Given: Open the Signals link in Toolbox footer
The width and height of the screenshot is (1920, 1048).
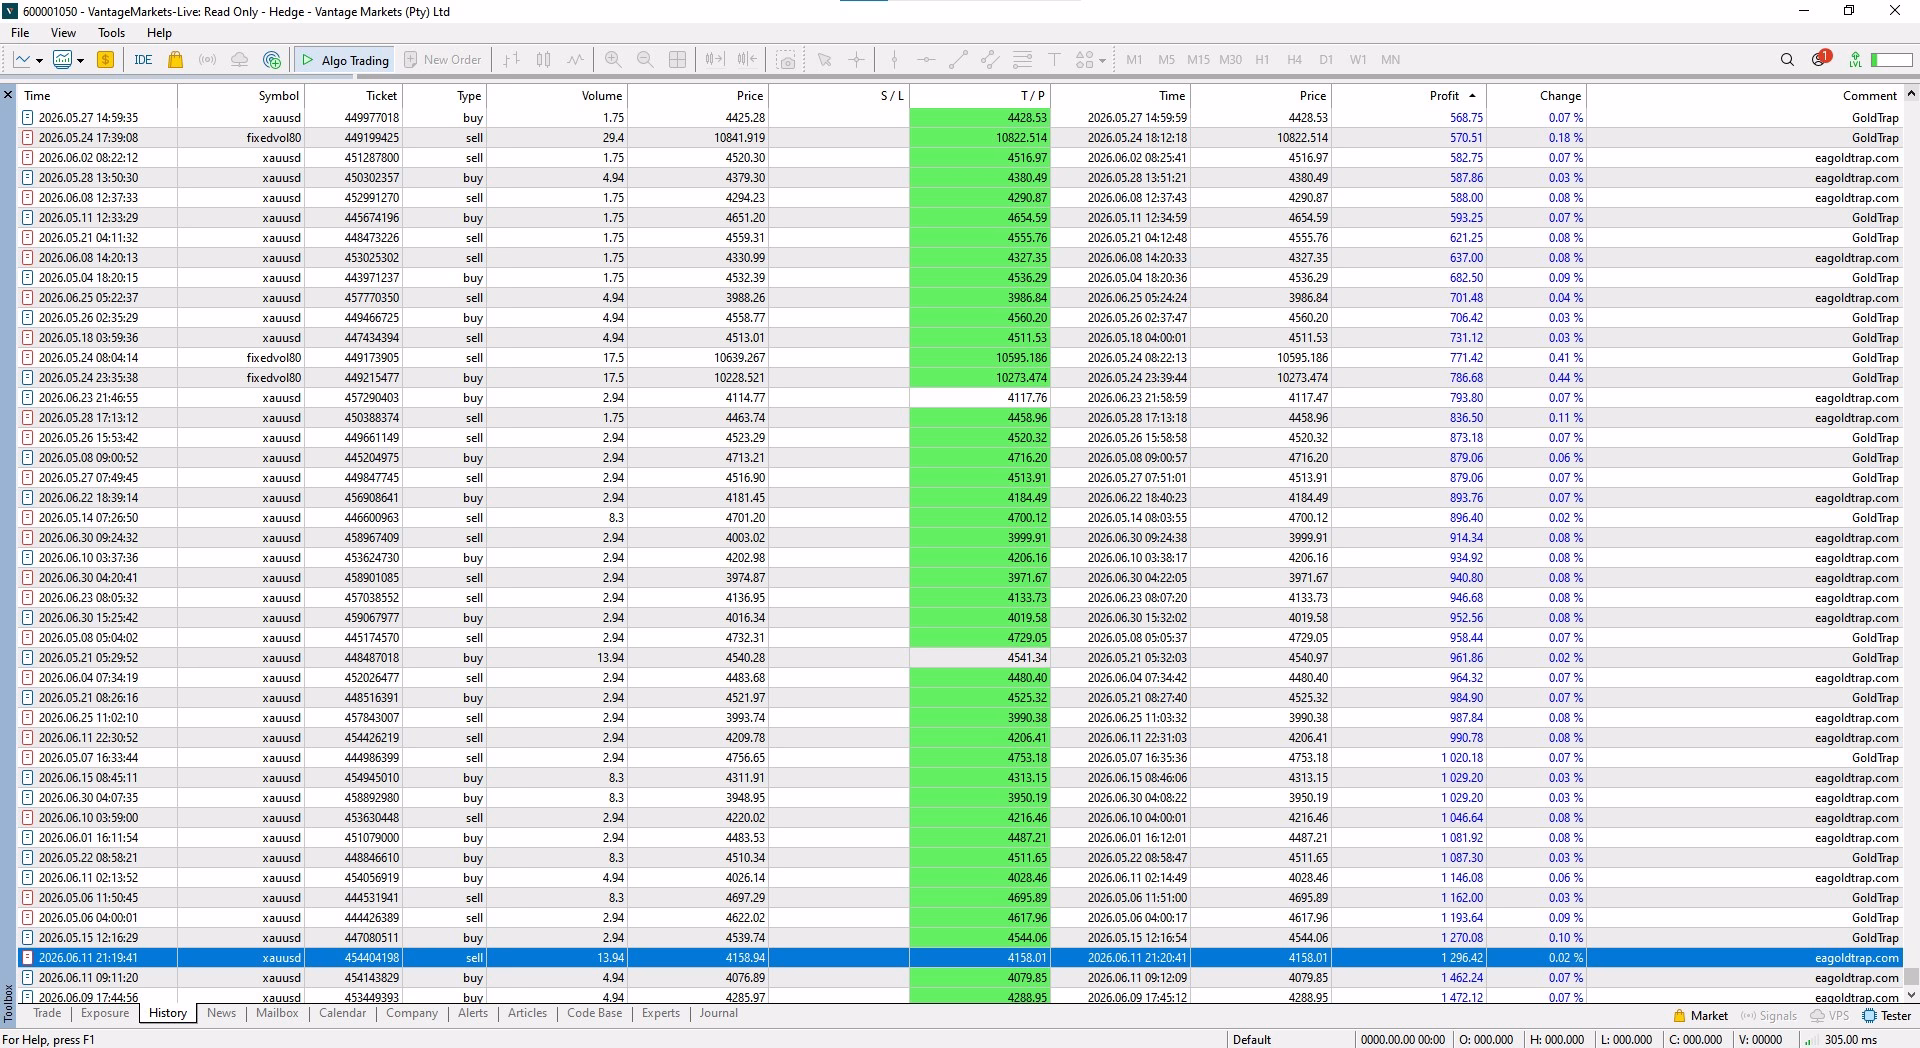Looking at the screenshot, I should click(x=1769, y=1015).
